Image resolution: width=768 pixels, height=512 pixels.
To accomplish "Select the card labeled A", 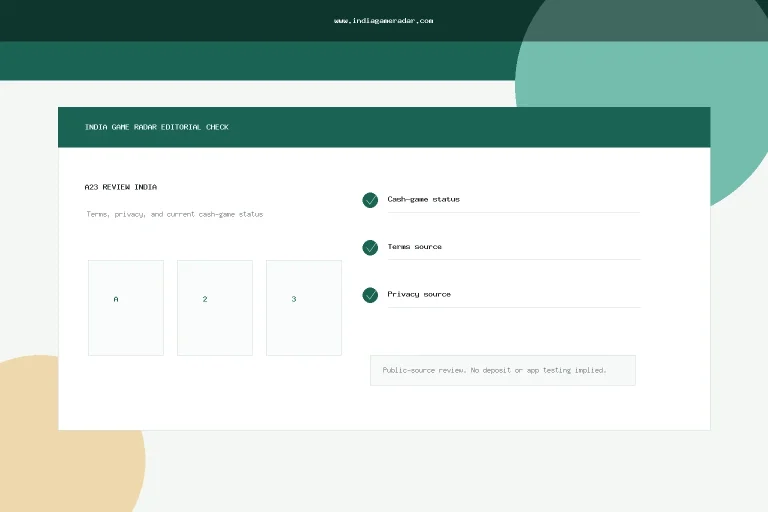I will pos(126,308).
